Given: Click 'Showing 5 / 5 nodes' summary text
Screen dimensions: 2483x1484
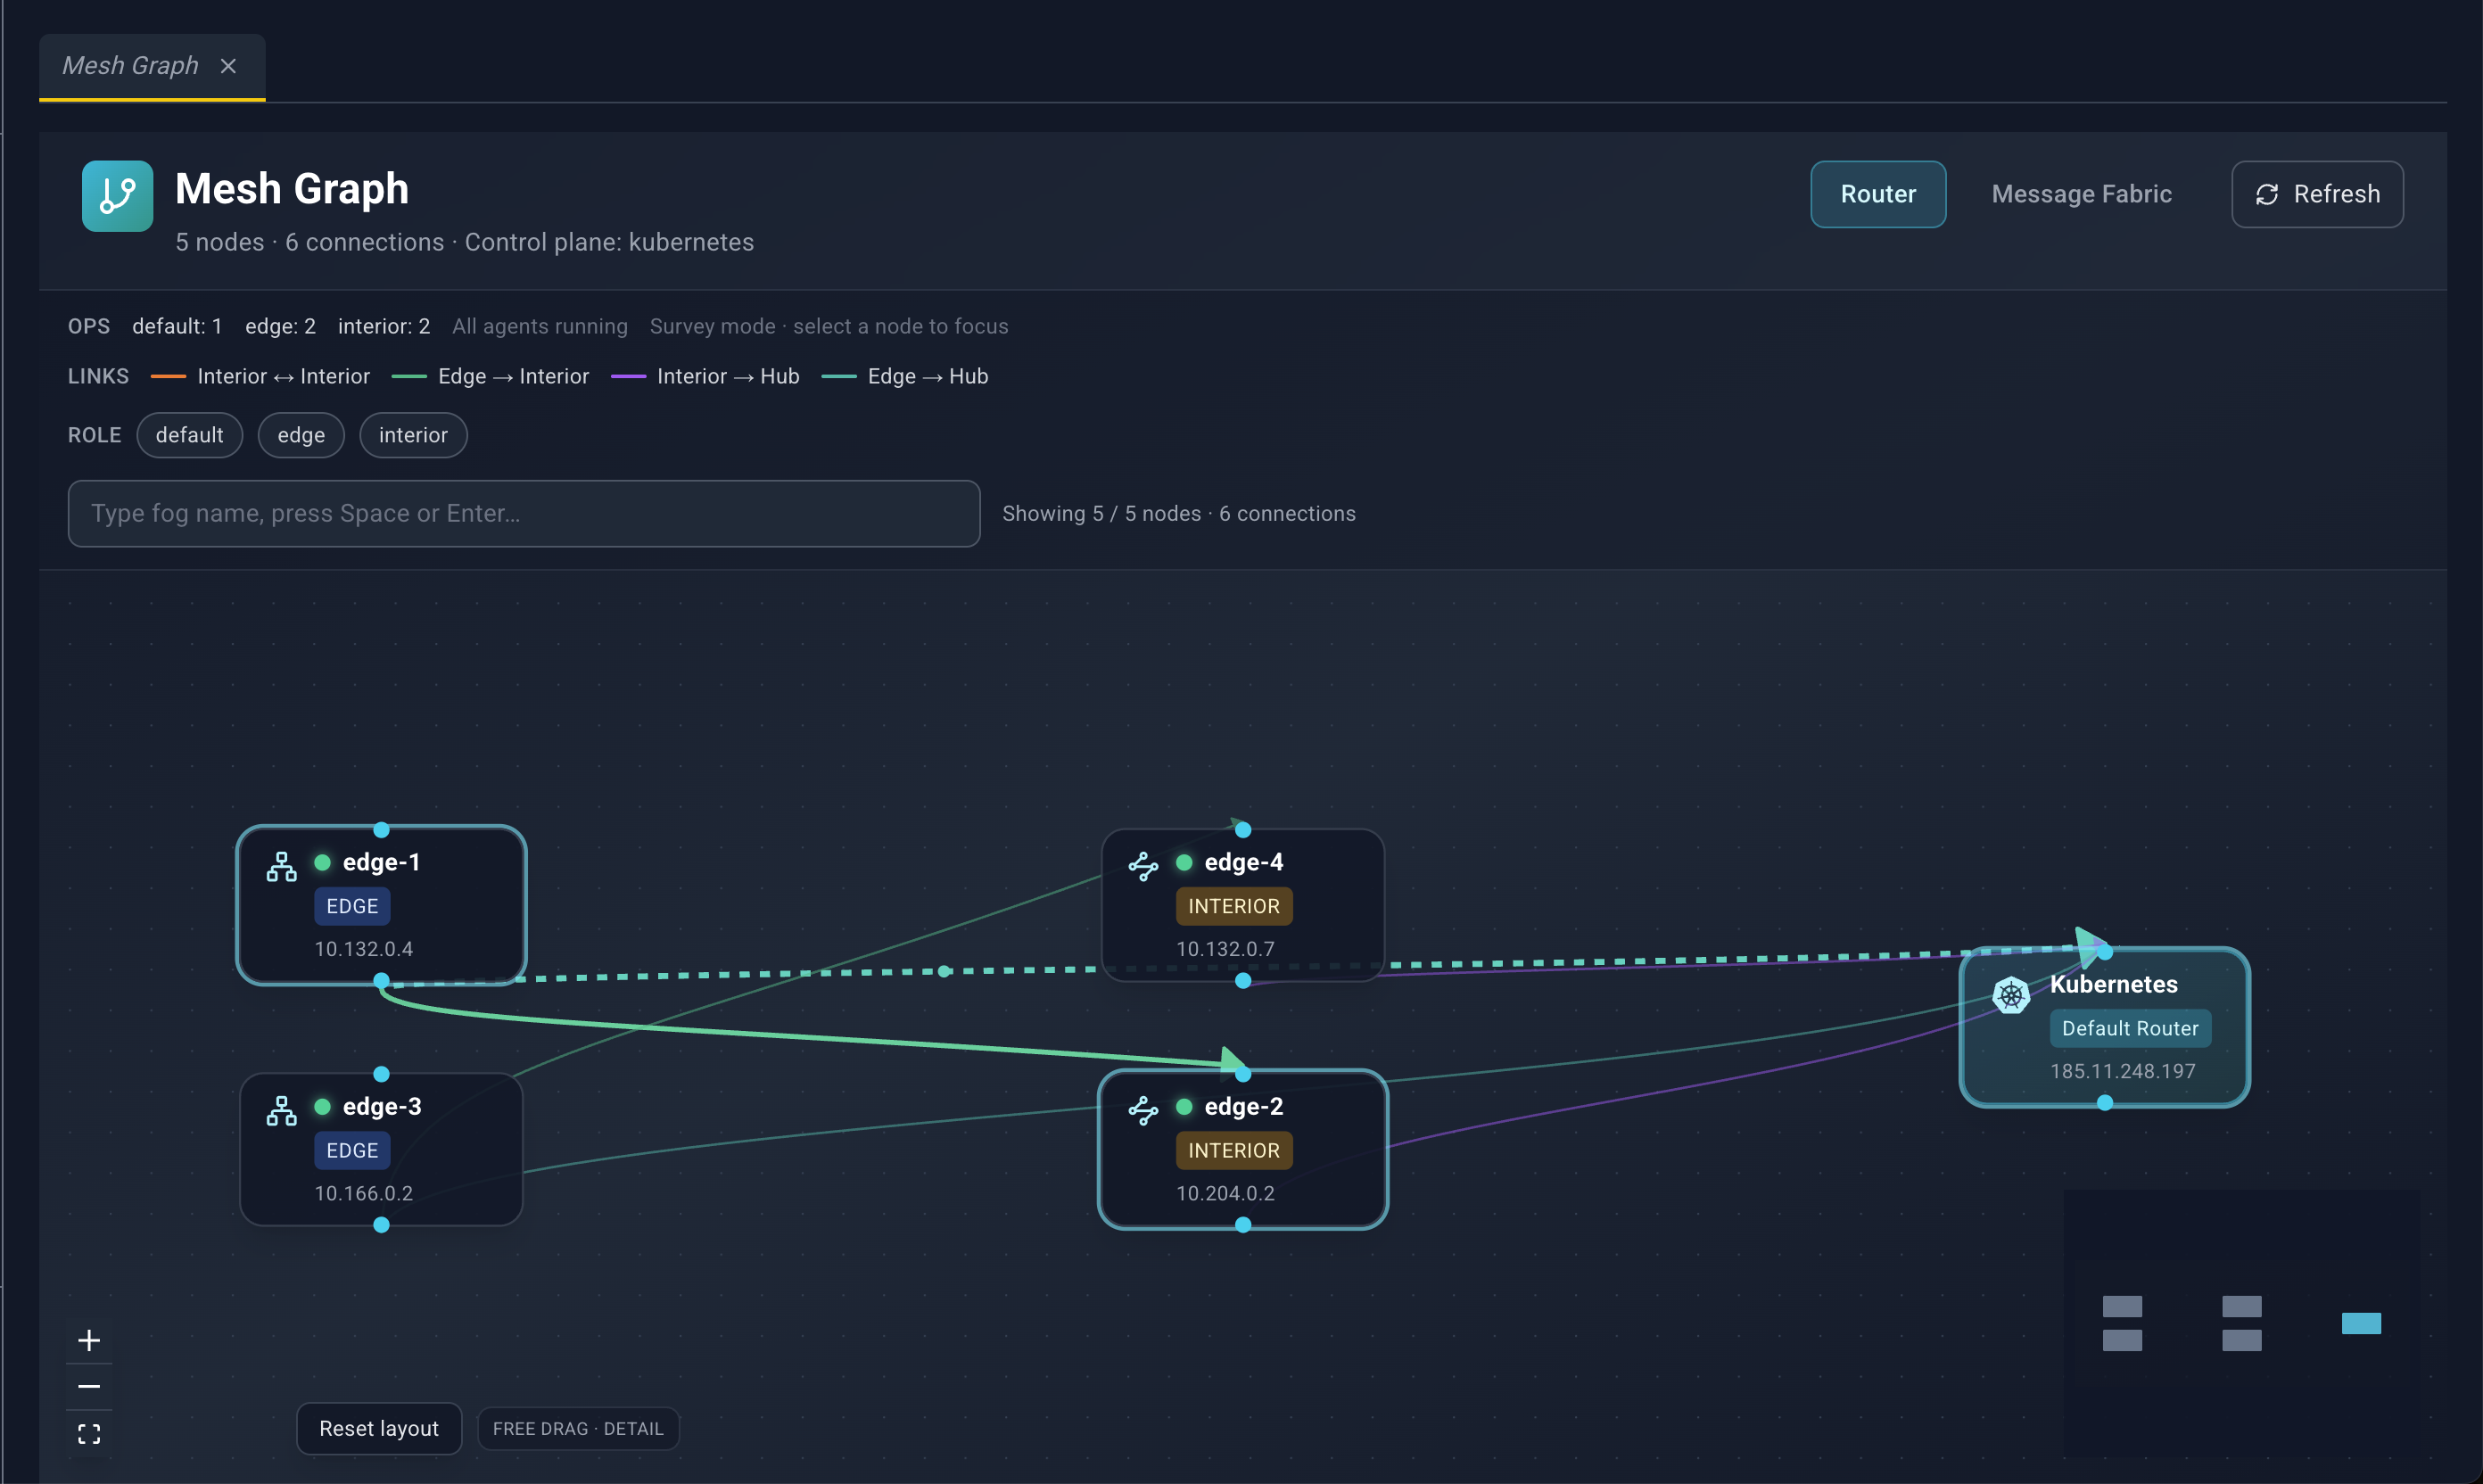Looking at the screenshot, I should point(1102,514).
